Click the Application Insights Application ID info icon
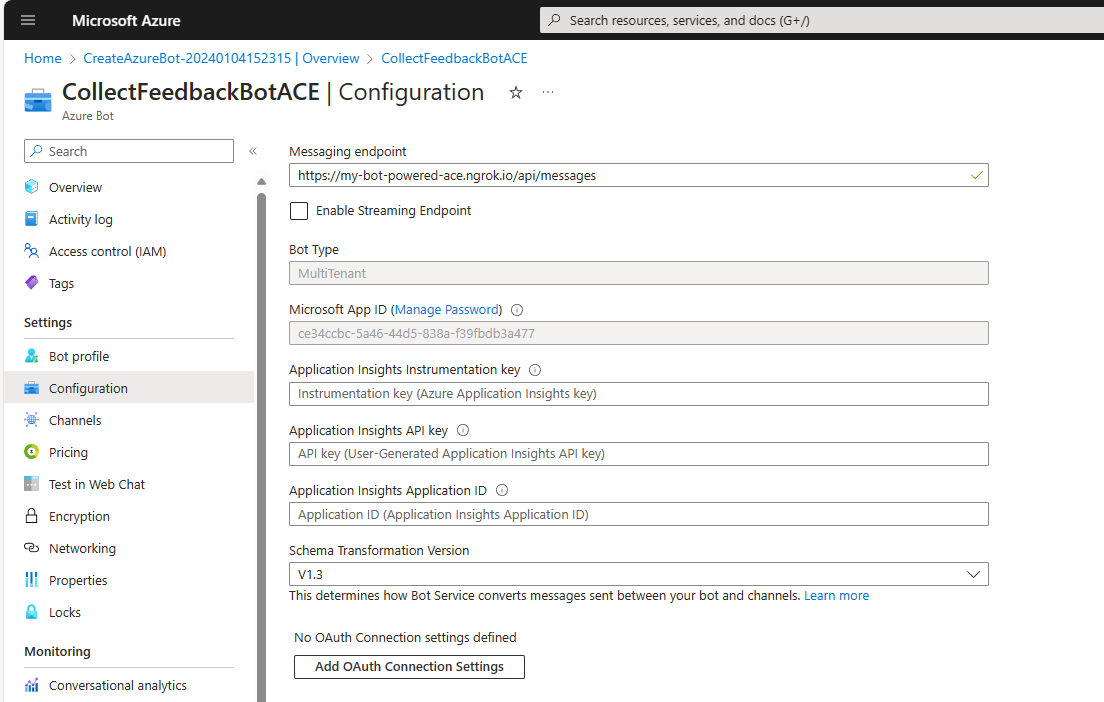 click(502, 491)
